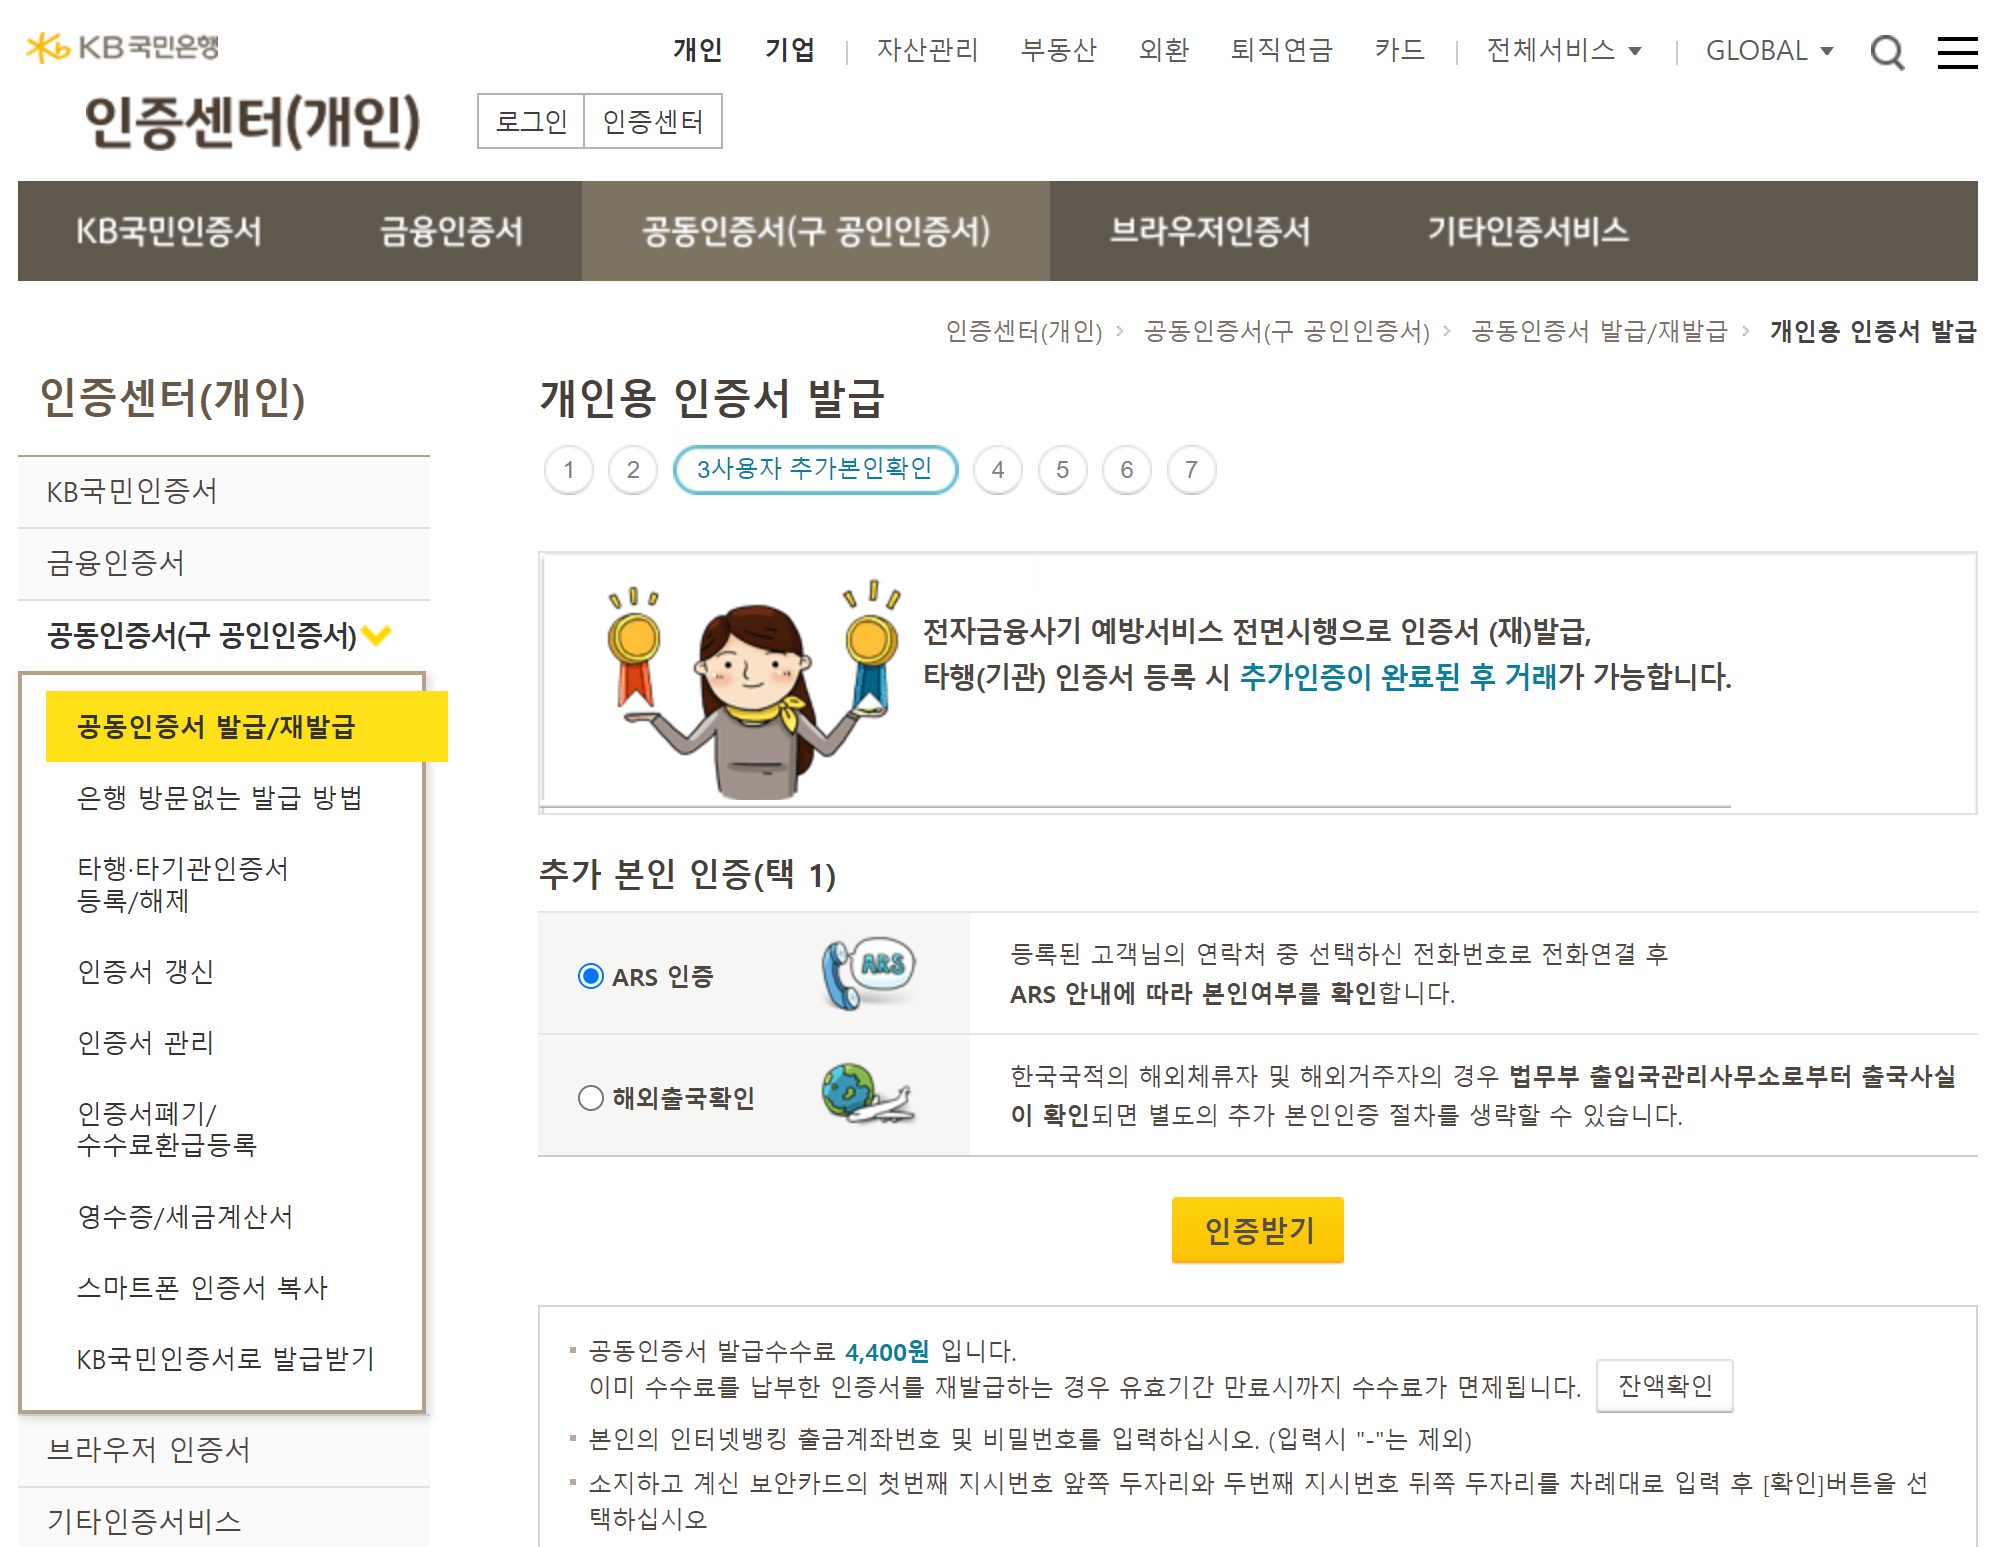Open 인증서 관리 sidebar item
The image size is (1993, 1547).
pyautogui.click(x=146, y=1043)
